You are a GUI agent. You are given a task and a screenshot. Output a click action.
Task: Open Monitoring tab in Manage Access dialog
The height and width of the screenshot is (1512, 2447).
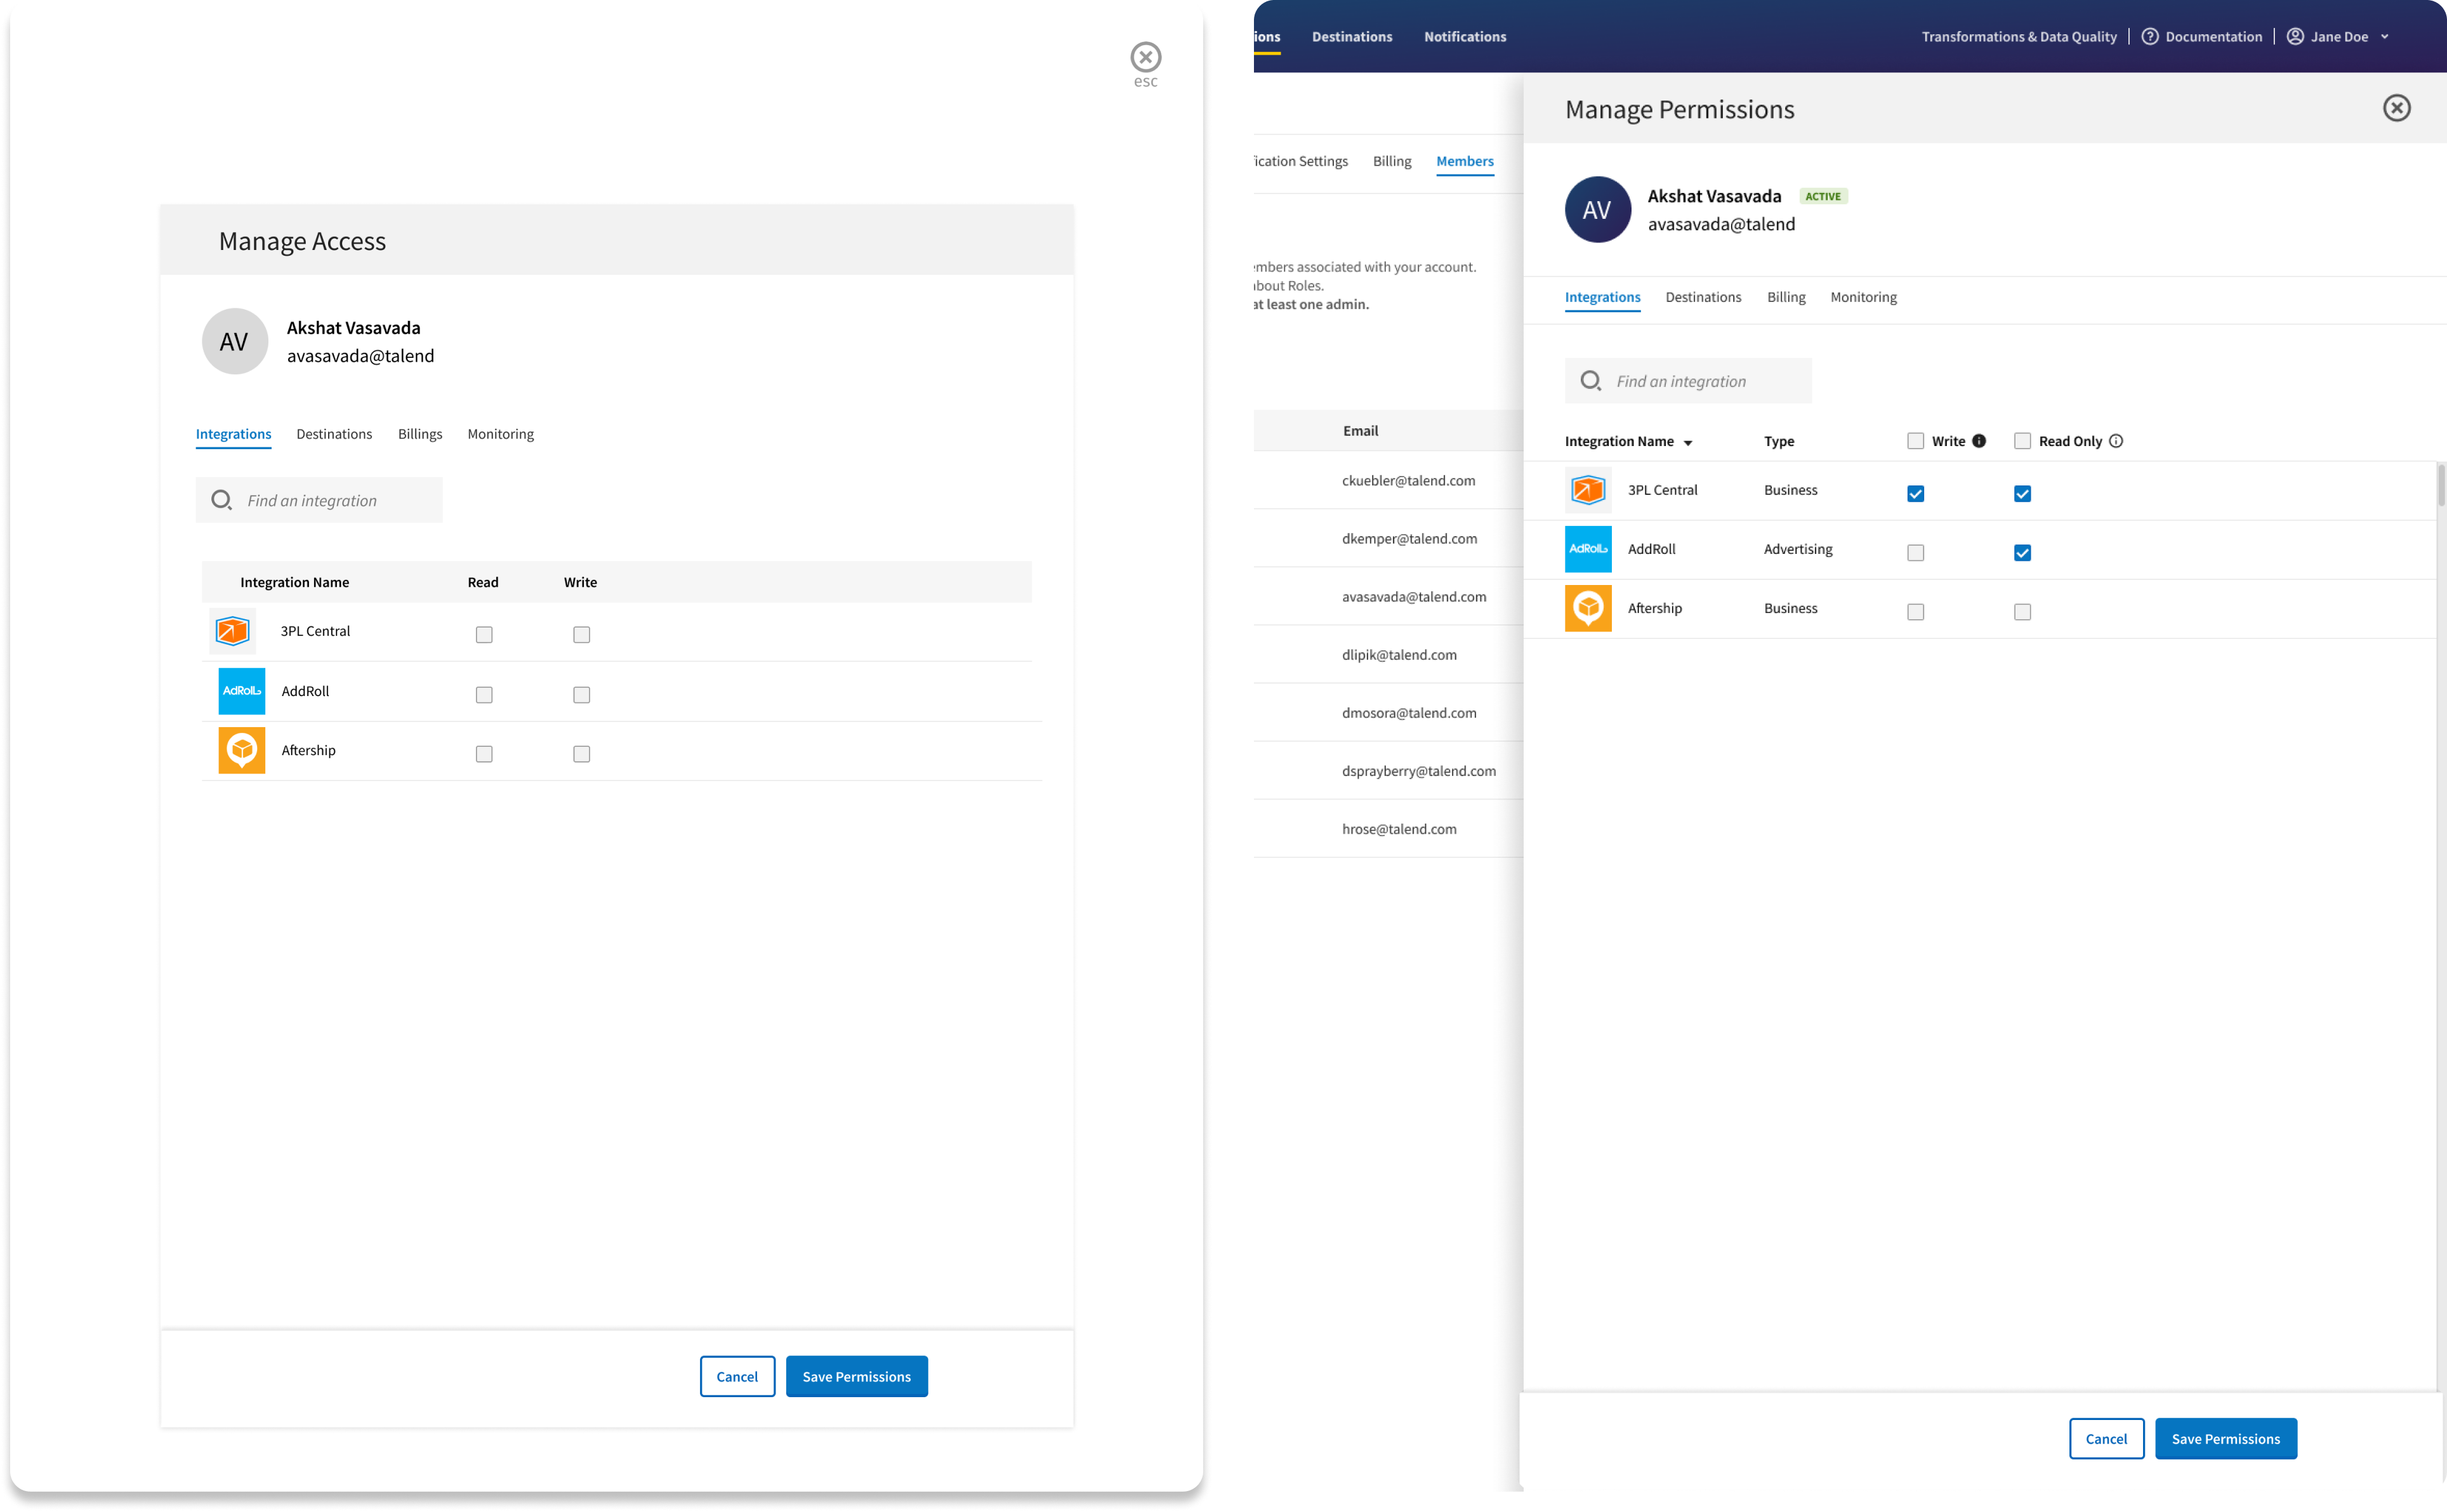click(x=500, y=434)
